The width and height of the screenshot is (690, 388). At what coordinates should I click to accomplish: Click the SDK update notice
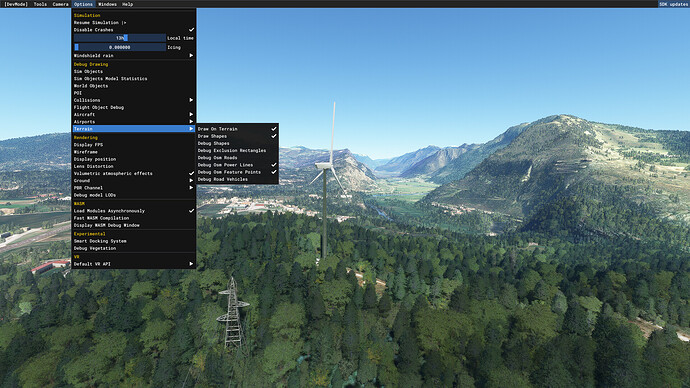pyautogui.click(x=674, y=4)
